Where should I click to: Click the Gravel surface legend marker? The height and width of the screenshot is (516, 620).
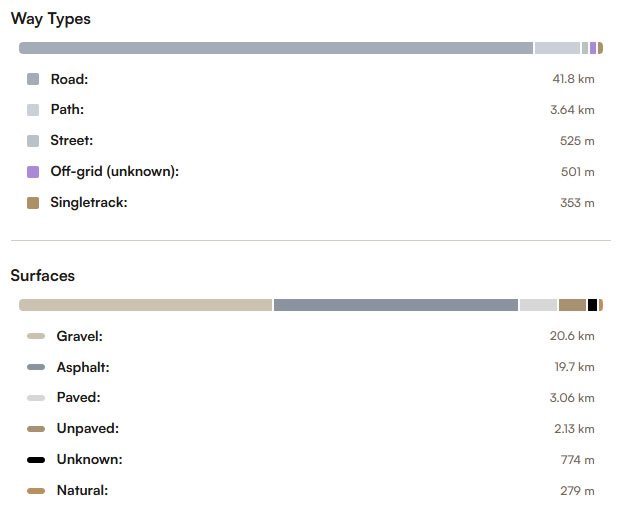pyautogui.click(x=36, y=336)
